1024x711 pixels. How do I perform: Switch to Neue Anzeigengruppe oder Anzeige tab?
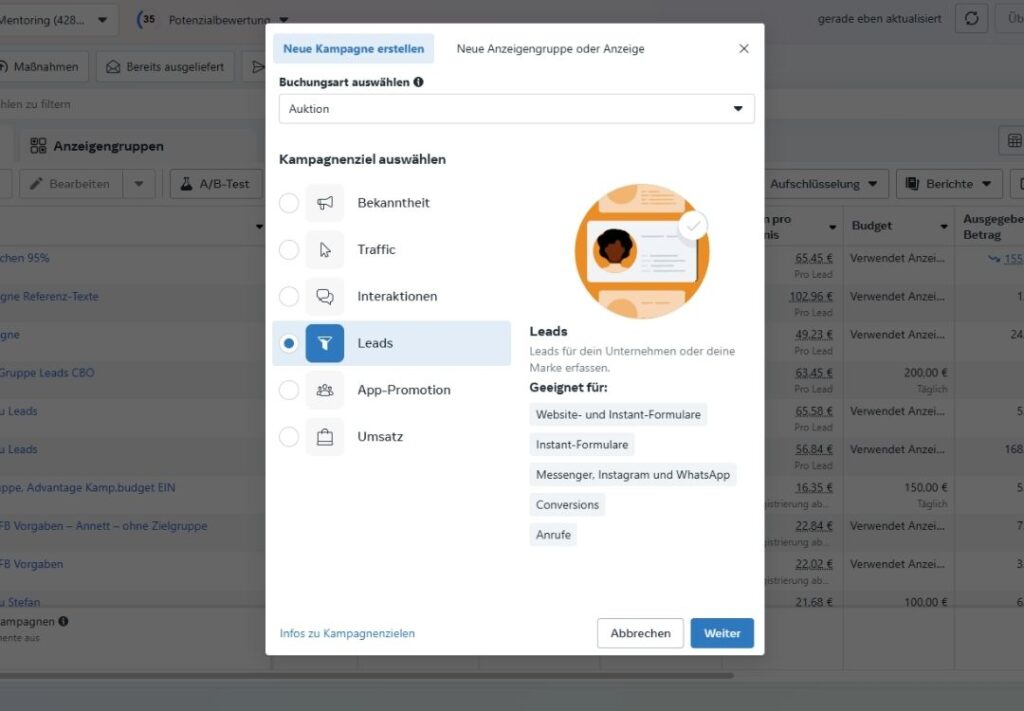[x=550, y=49]
